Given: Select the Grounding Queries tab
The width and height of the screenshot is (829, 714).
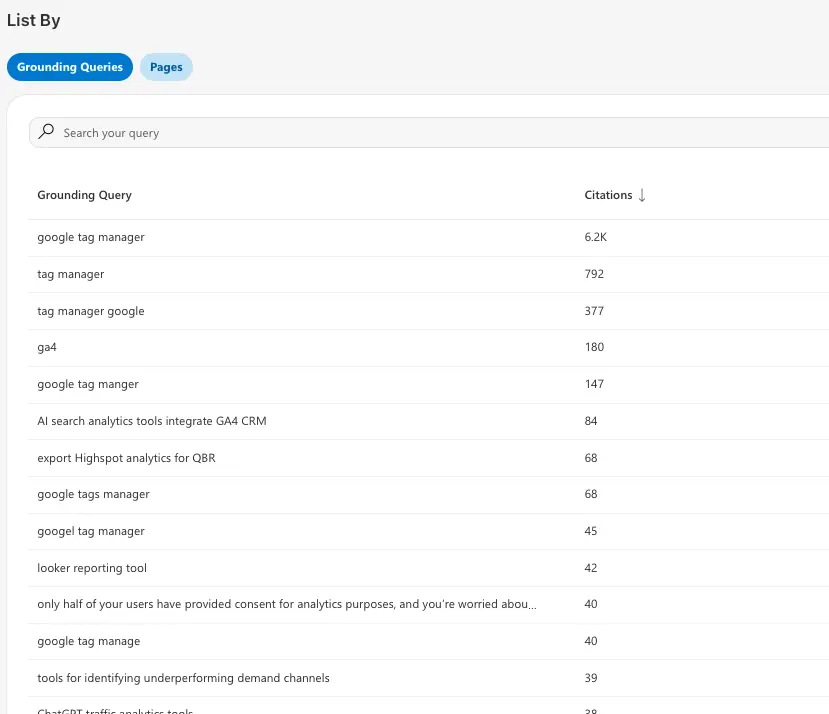Looking at the screenshot, I should (69, 67).
